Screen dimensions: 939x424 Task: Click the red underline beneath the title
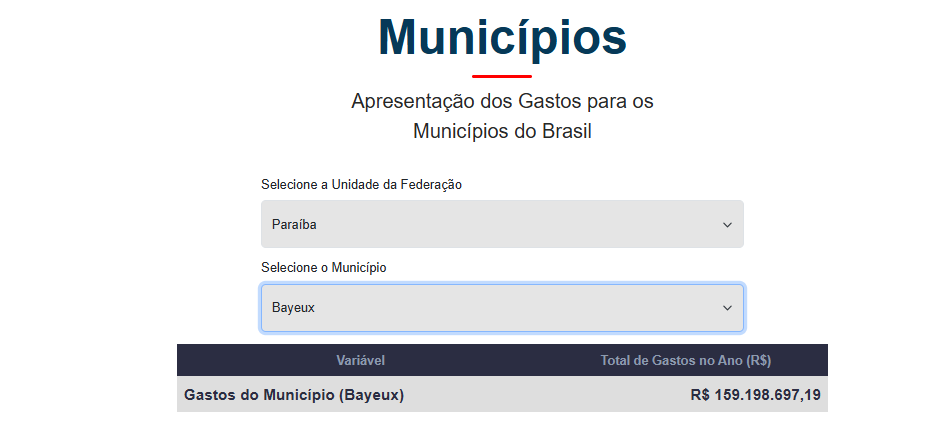click(x=502, y=76)
